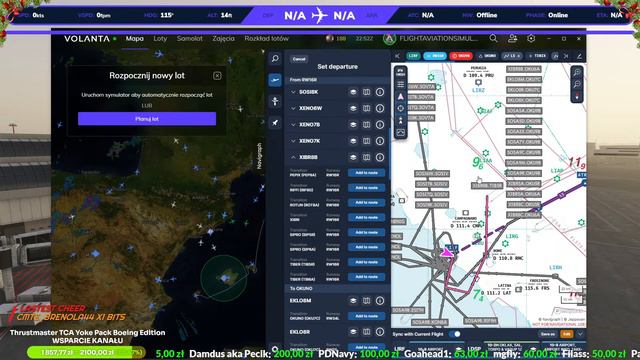Viewport: 640px width, 360px height.
Task: Show layers for SOSIBK procedure
Action: [353, 92]
